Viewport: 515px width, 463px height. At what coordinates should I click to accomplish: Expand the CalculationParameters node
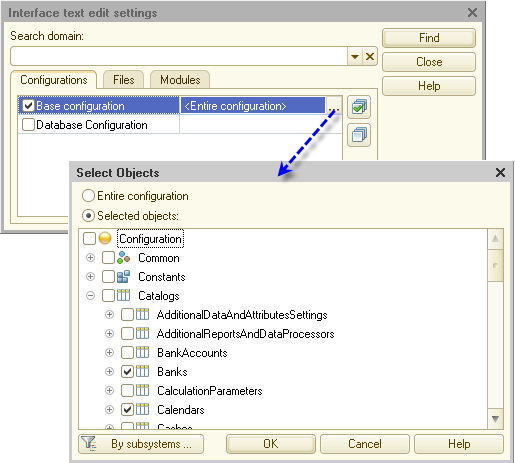click(109, 391)
